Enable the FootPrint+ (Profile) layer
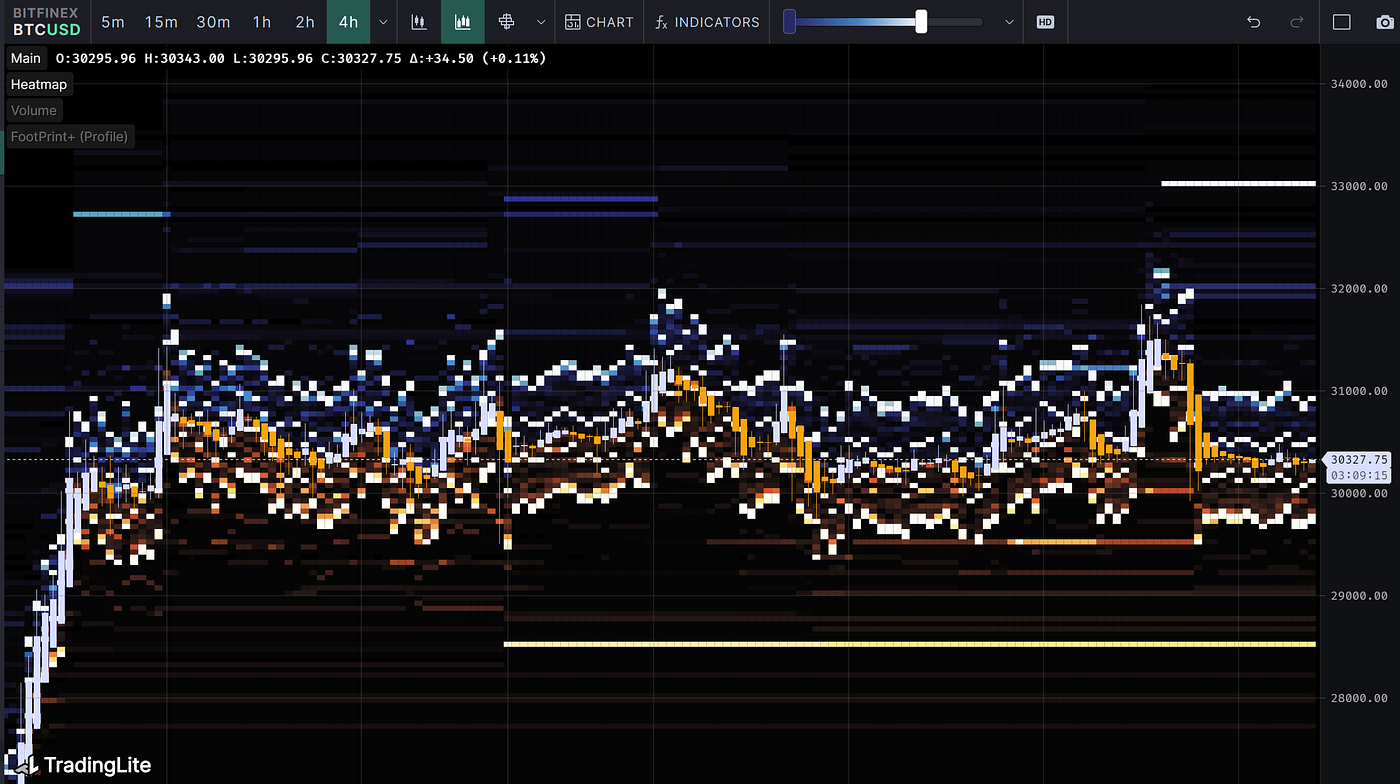Screen dimensions: 1400x784 coord(70,136)
